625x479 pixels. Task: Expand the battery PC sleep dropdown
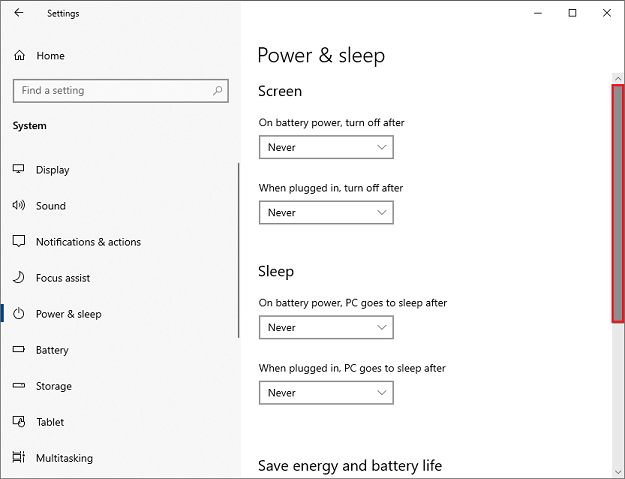click(326, 328)
